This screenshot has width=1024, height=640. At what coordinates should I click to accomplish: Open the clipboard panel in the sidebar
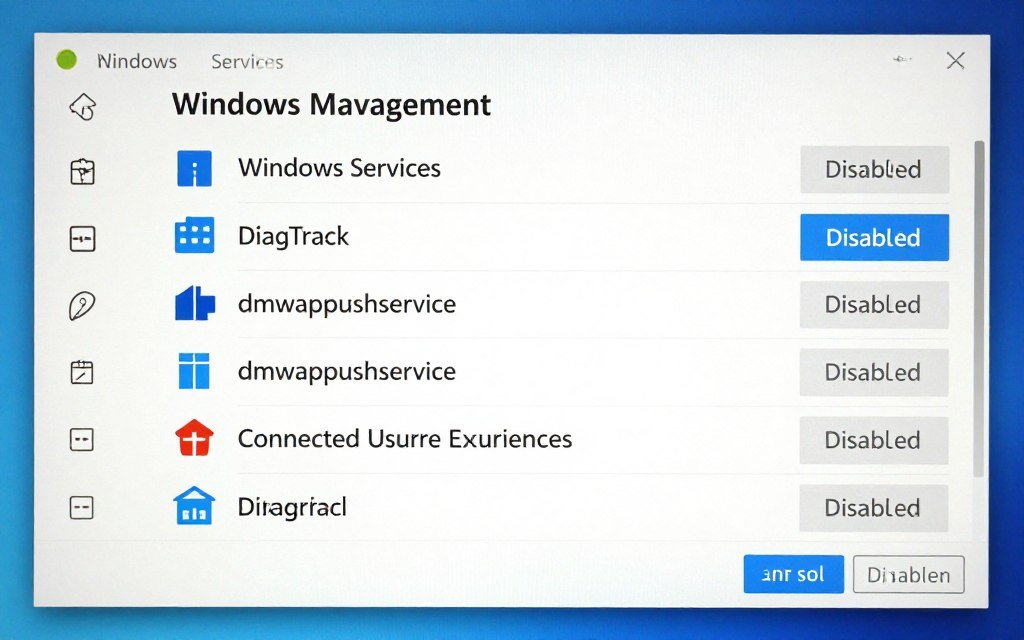click(82, 170)
